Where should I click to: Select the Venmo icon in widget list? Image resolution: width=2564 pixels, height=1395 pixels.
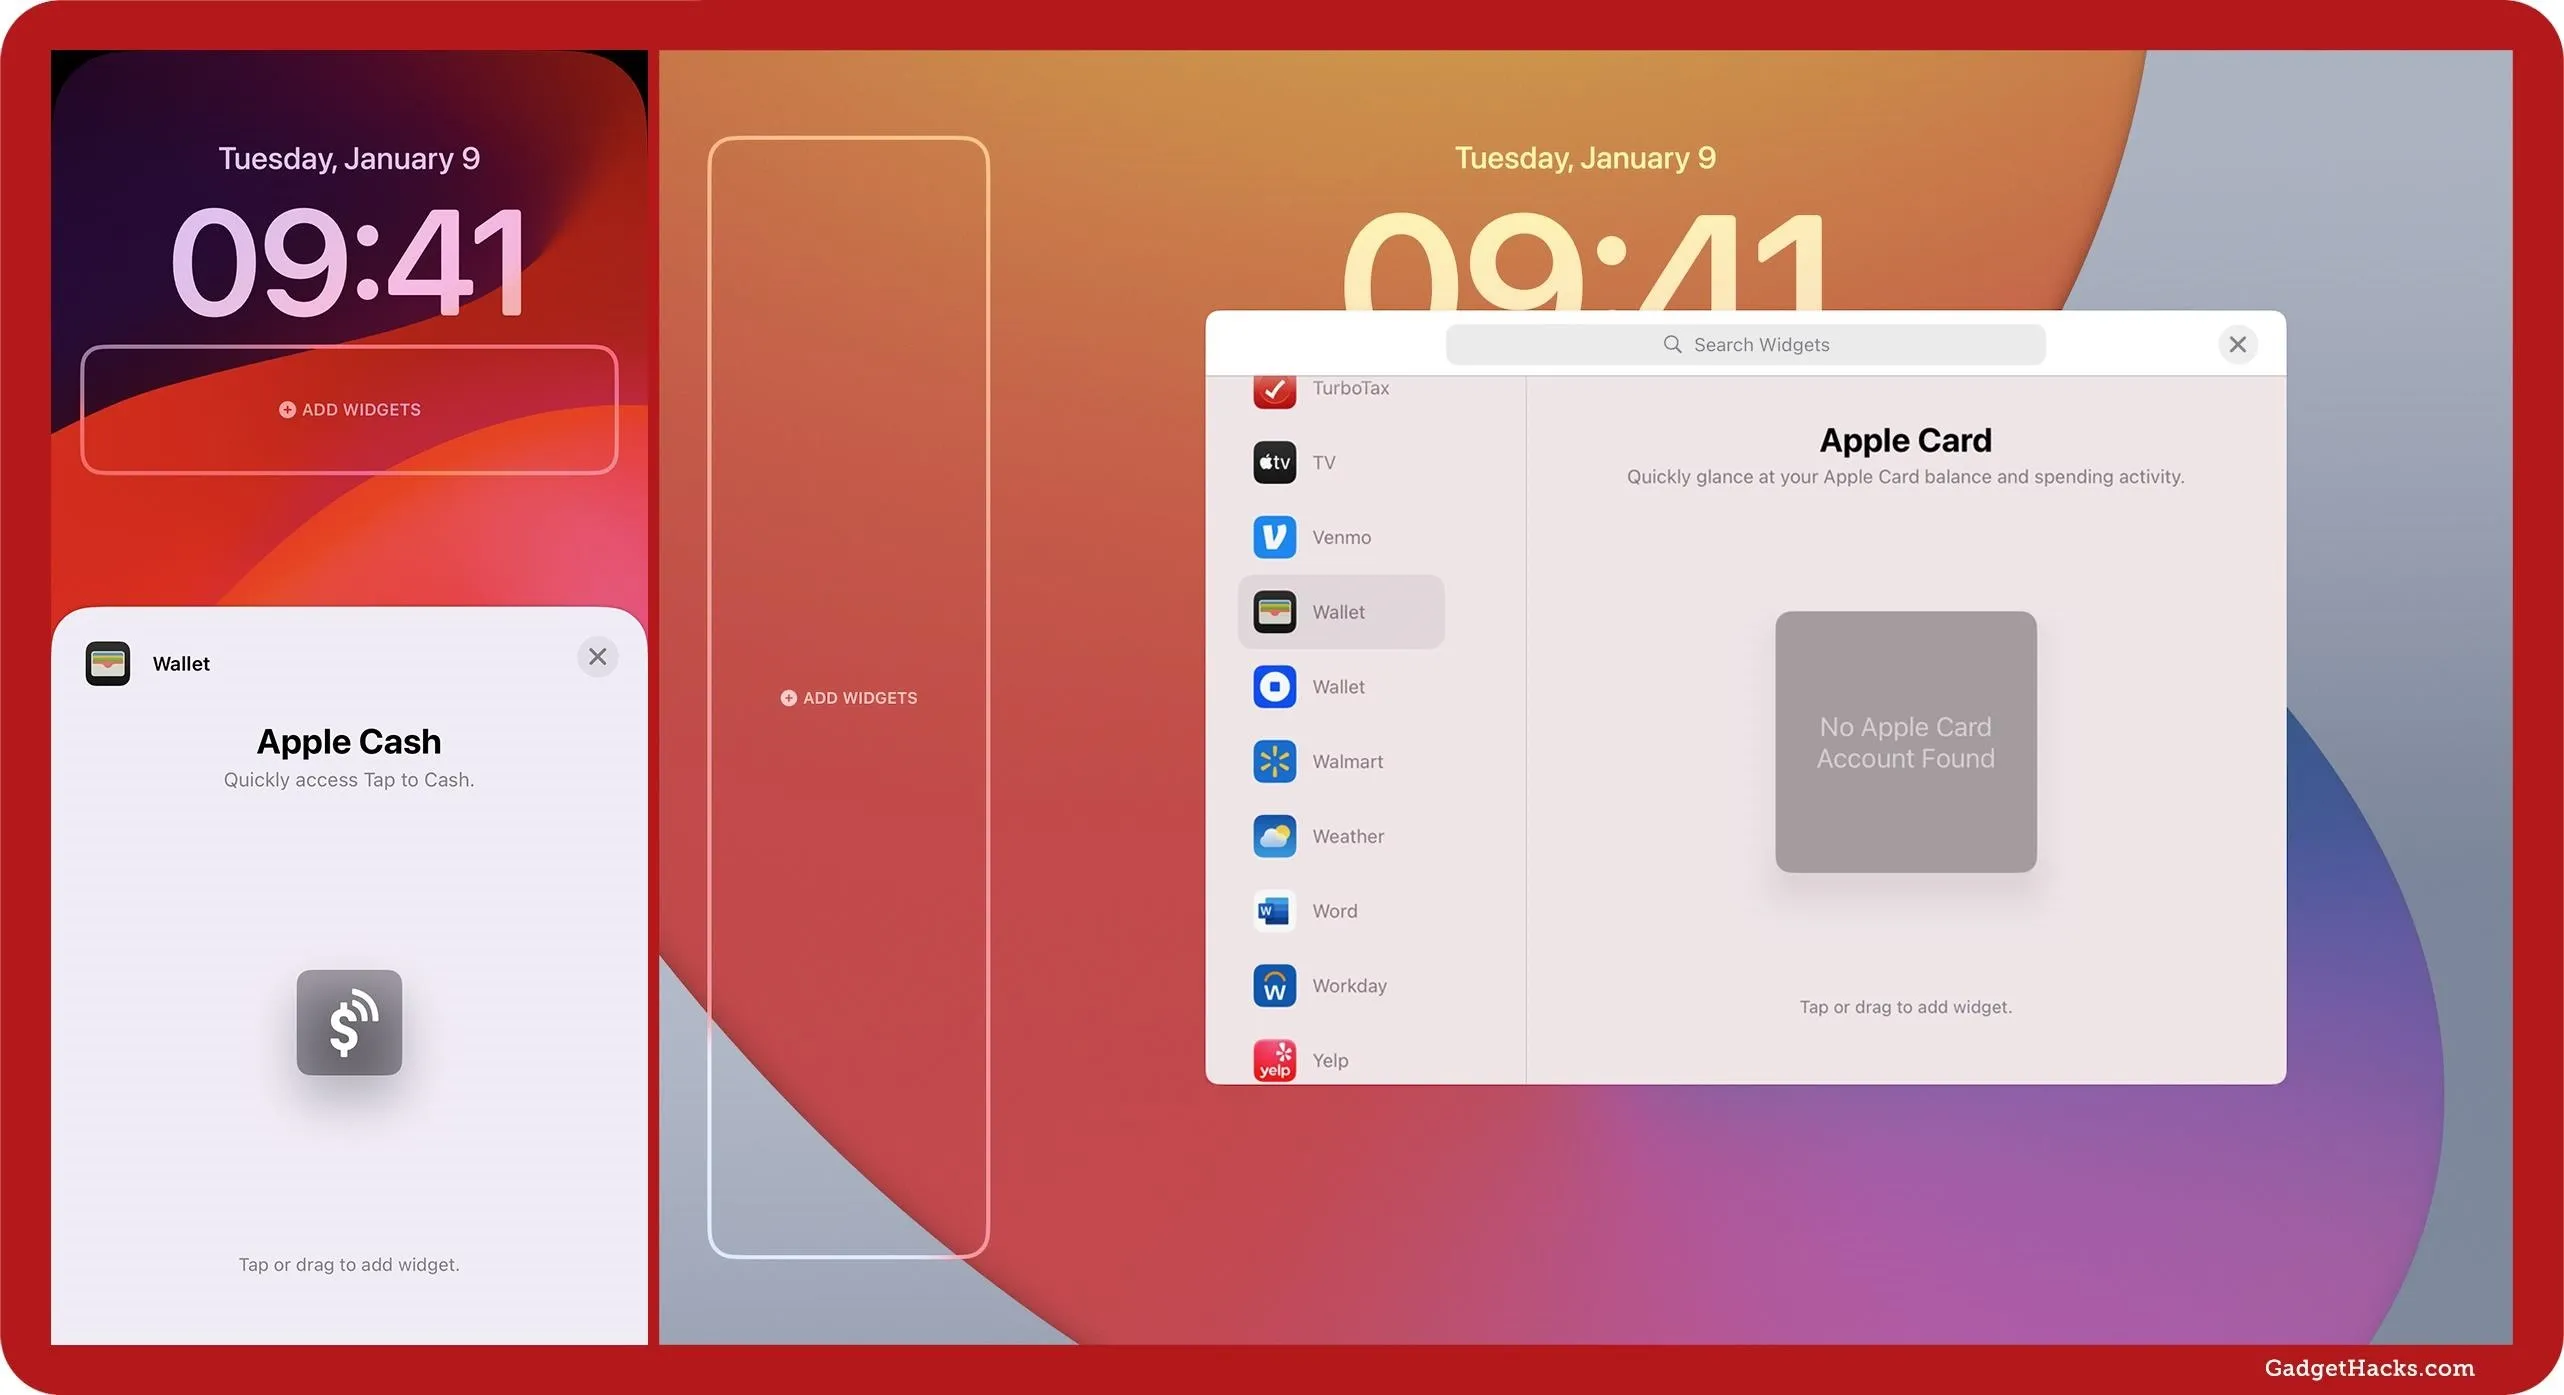[1274, 537]
